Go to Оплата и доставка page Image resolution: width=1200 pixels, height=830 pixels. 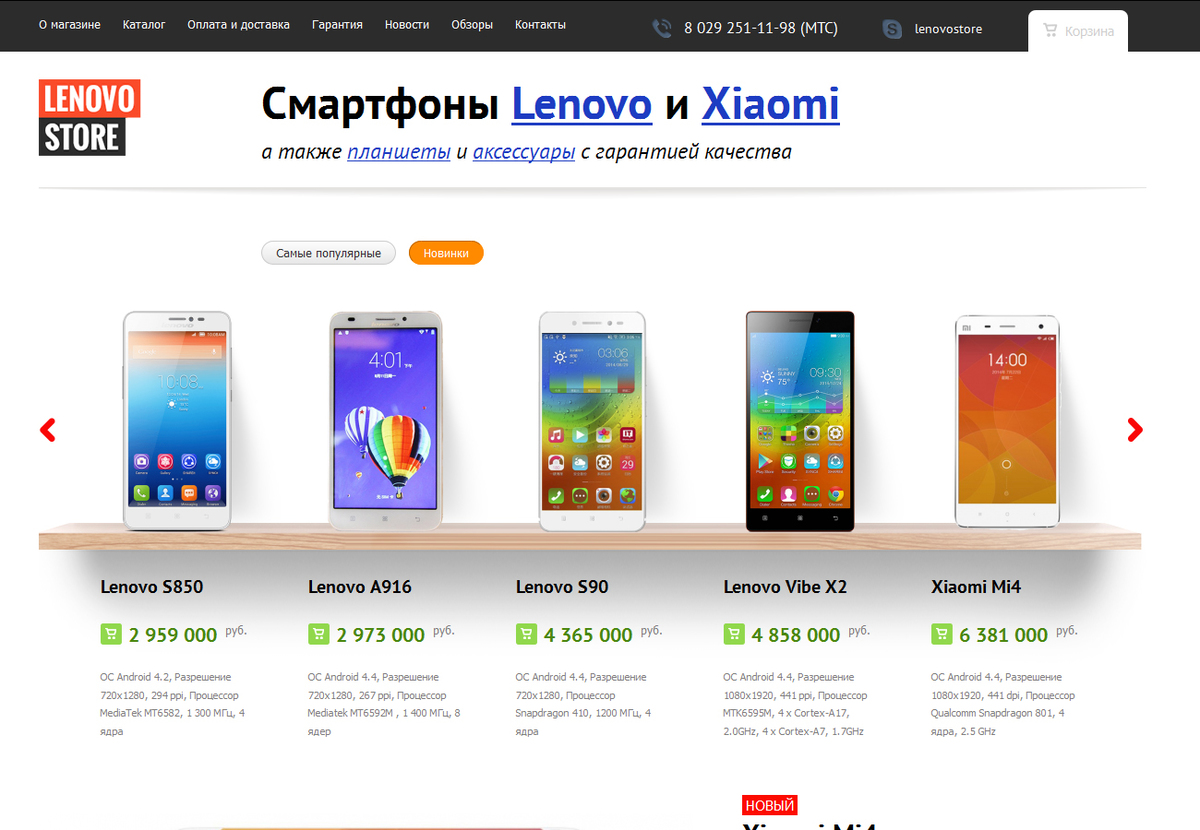[238, 25]
